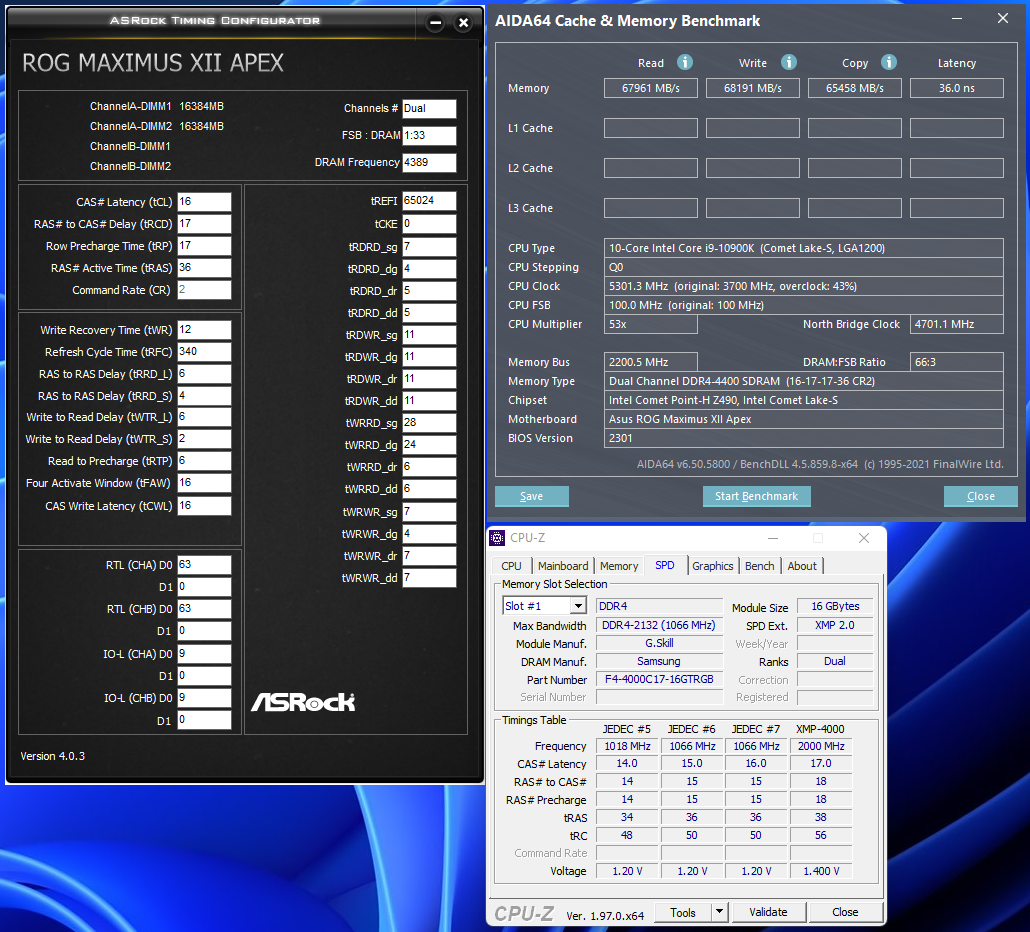This screenshot has height=932, width=1030.
Task: Click the Write info icon
Action: tap(788, 62)
